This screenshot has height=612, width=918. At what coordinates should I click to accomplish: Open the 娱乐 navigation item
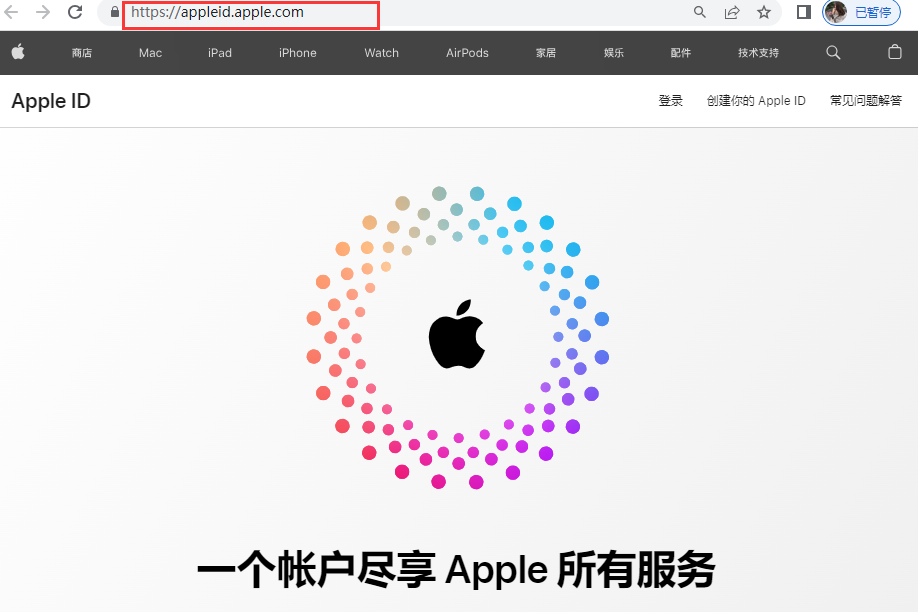[x=614, y=53]
